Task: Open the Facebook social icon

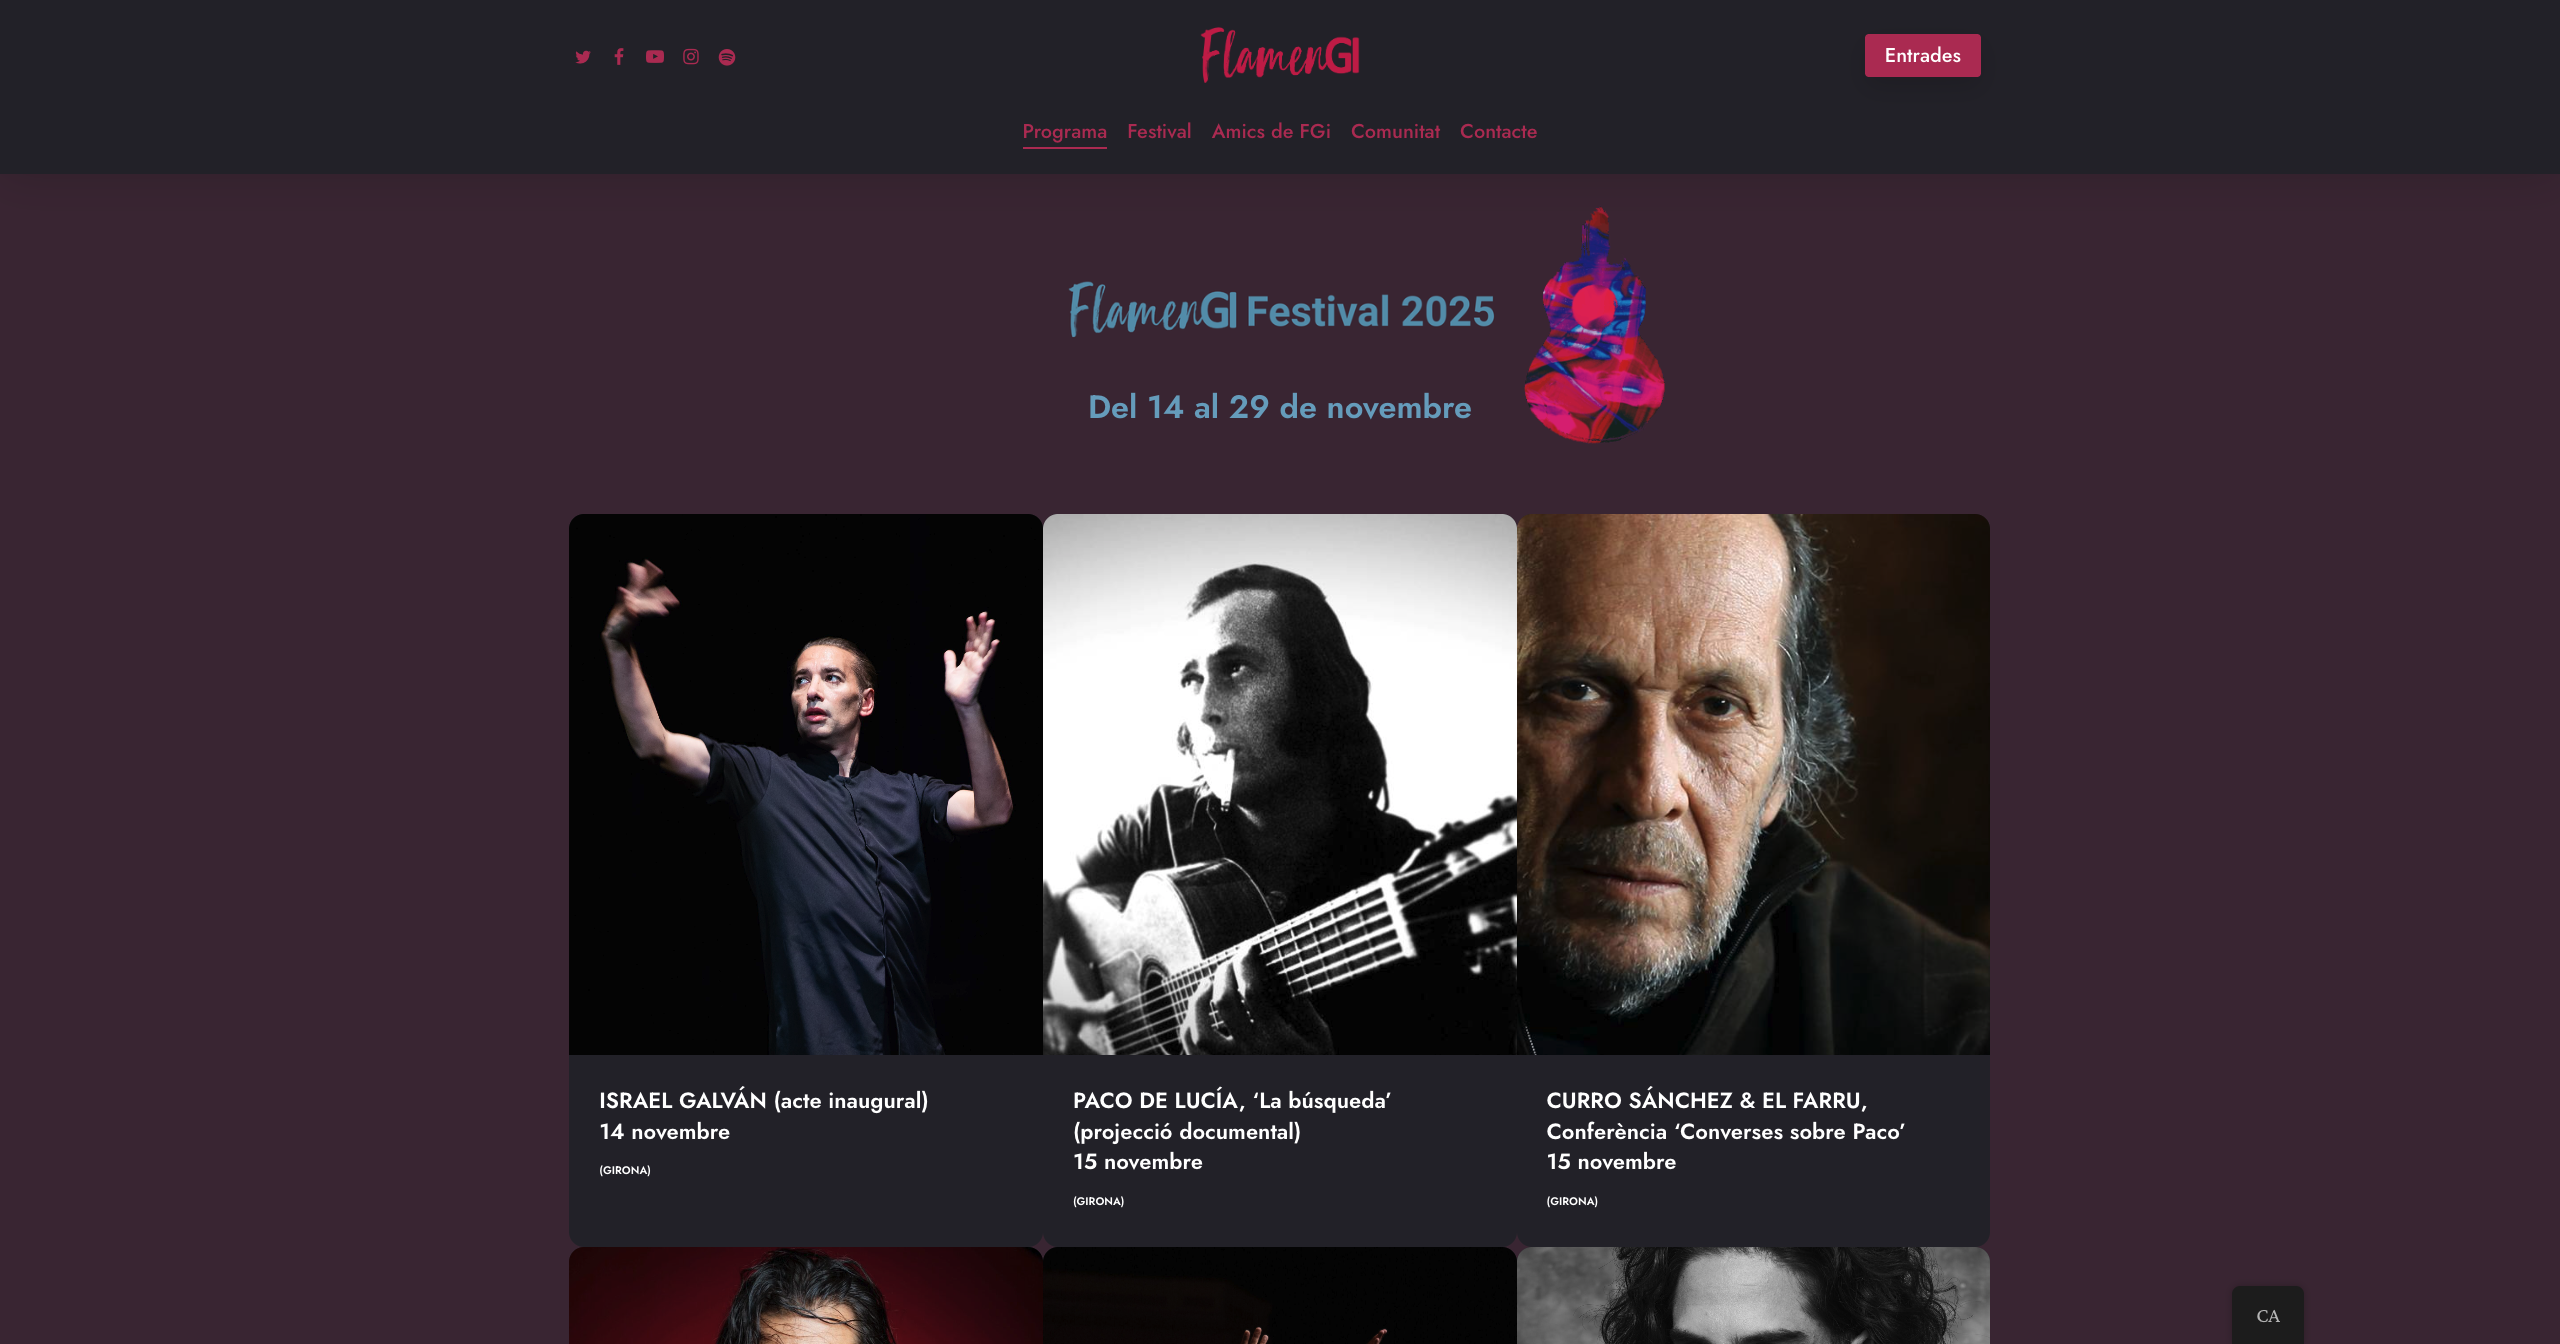Action: tap(619, 57)
